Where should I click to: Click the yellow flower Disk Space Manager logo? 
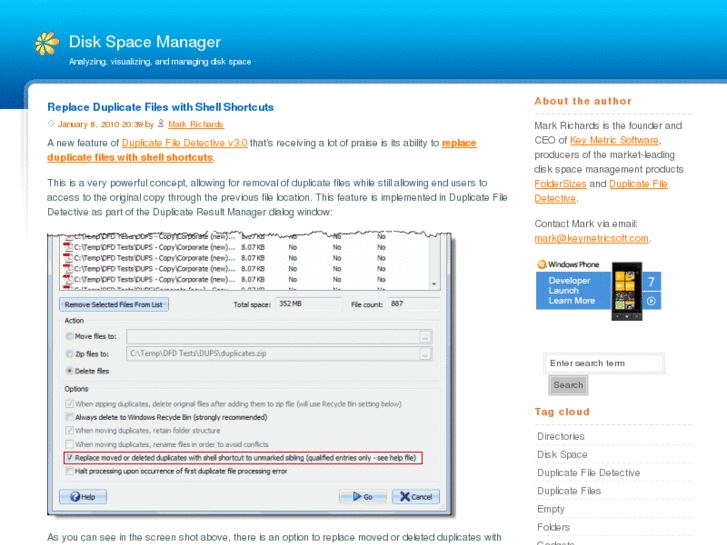click(x=47, y=44)
